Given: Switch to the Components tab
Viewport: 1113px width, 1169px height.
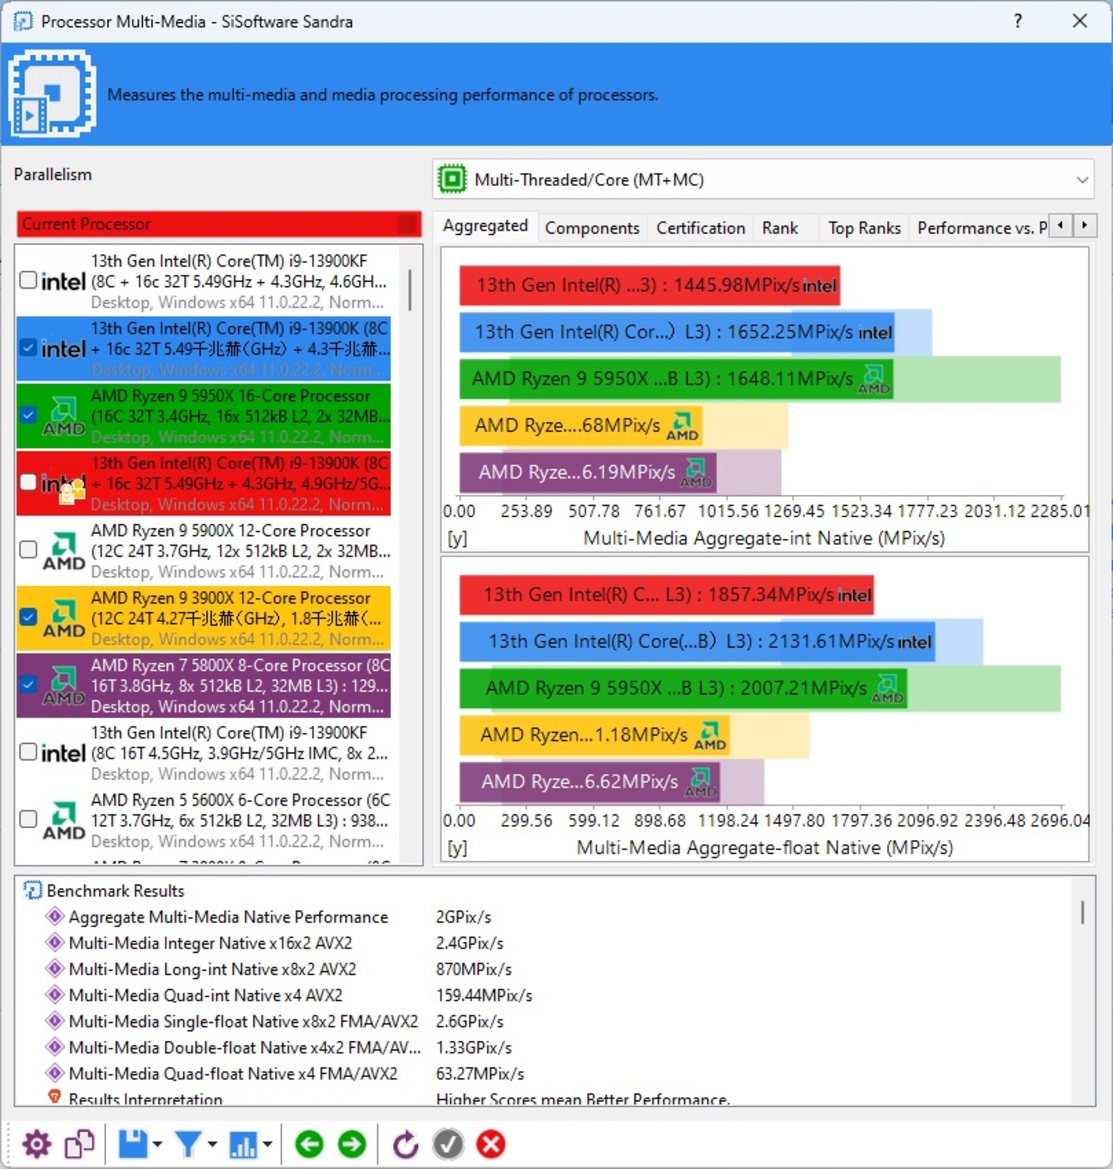Looking at the screenshot, I should coord(592,227).
